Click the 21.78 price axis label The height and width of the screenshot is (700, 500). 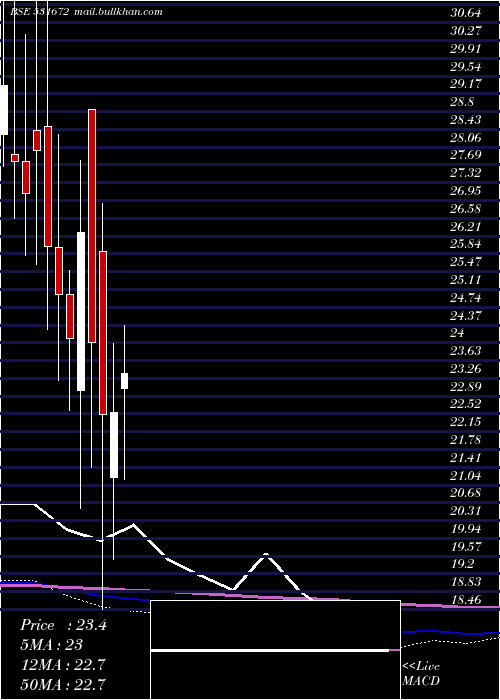[466, 439]
